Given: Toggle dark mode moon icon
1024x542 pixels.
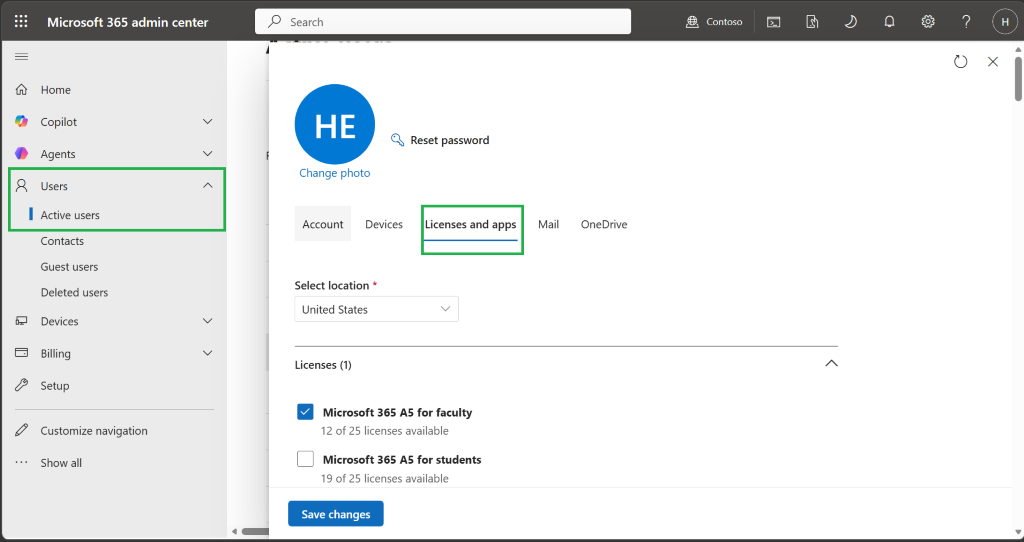Looking at the screenshot, I should pyautogui.click(x=850, y=22).
